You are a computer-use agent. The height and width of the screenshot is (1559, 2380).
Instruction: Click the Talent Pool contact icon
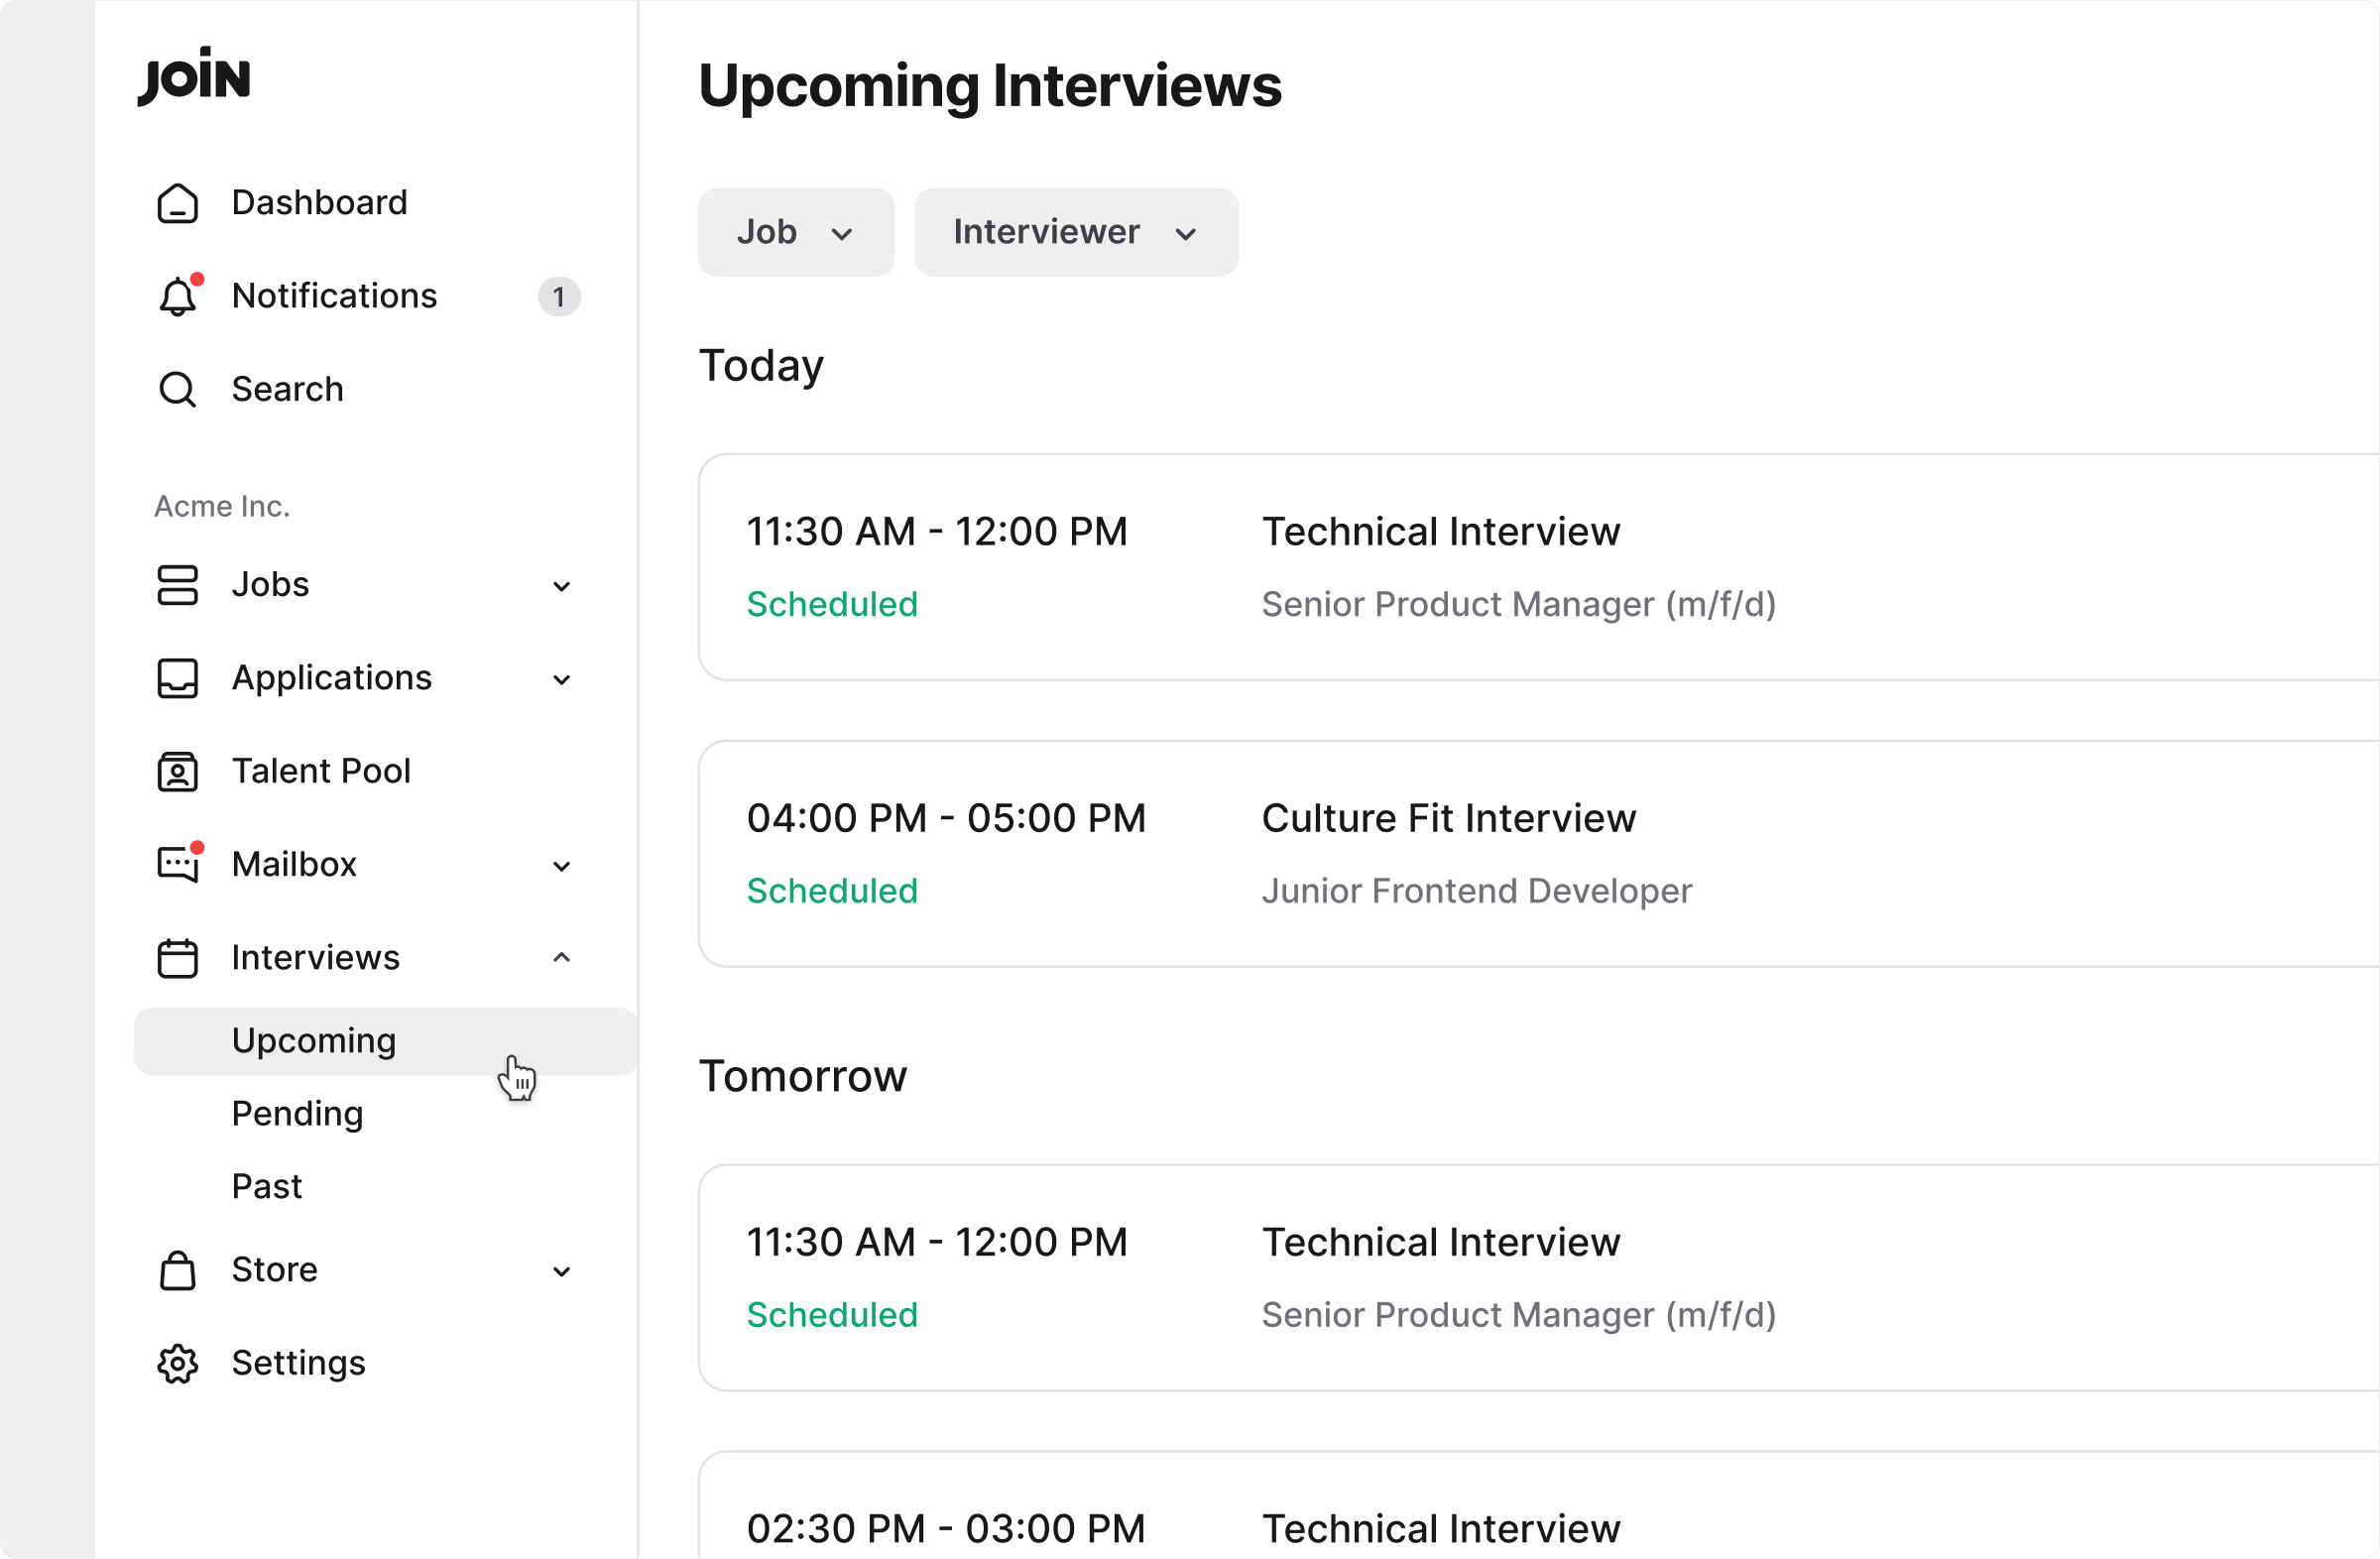[178, 772]
